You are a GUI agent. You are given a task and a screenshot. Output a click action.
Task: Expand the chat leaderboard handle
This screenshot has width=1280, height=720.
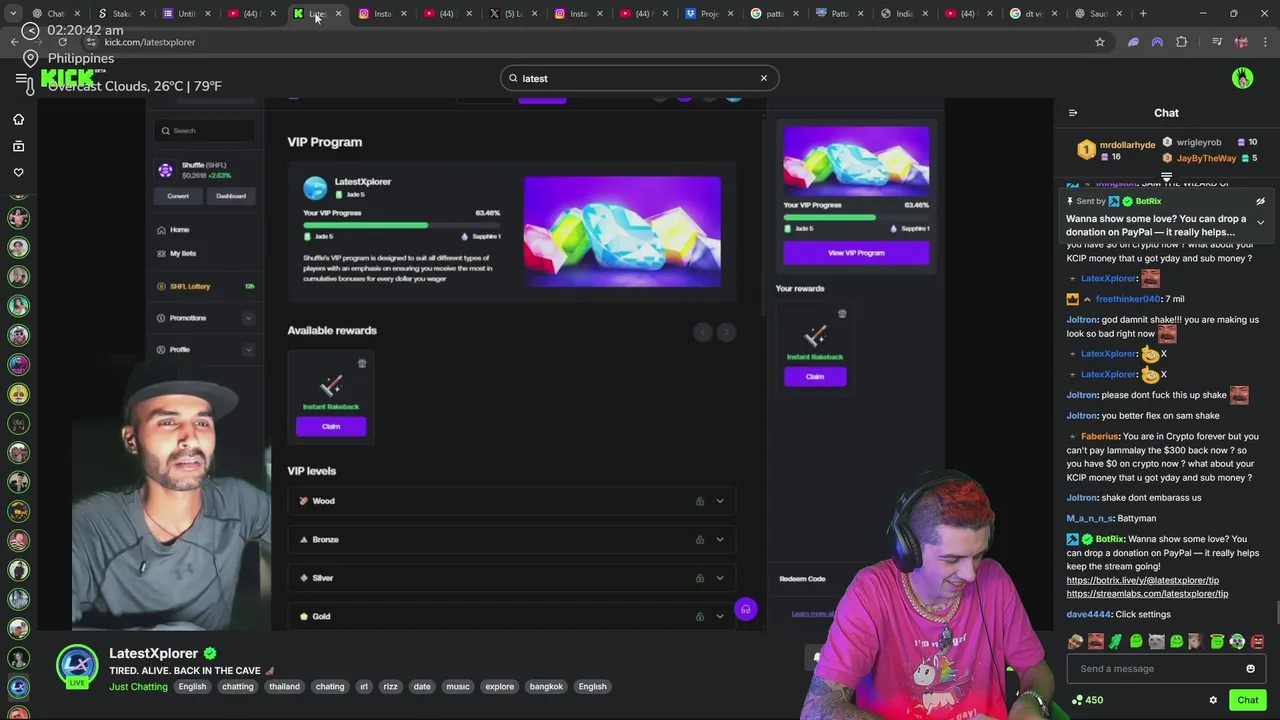pos(1166,177)
